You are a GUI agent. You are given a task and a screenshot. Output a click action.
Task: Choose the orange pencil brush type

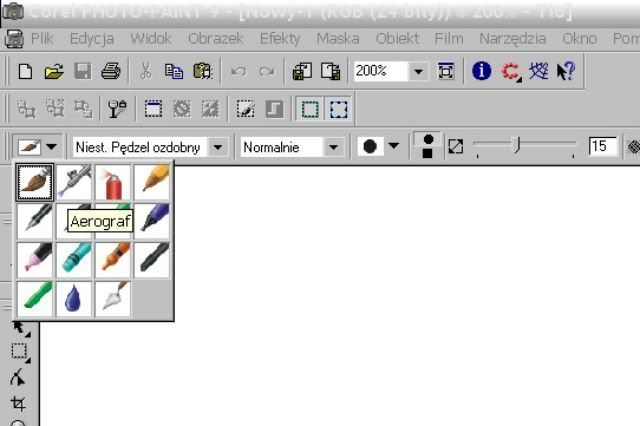(153, 182)
